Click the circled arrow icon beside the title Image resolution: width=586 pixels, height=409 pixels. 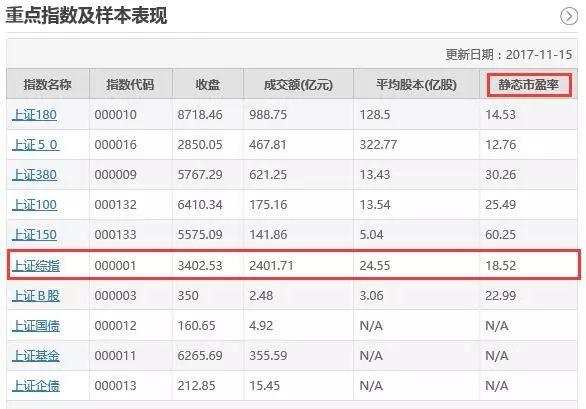pyautogui.click(x=569, y=17)
